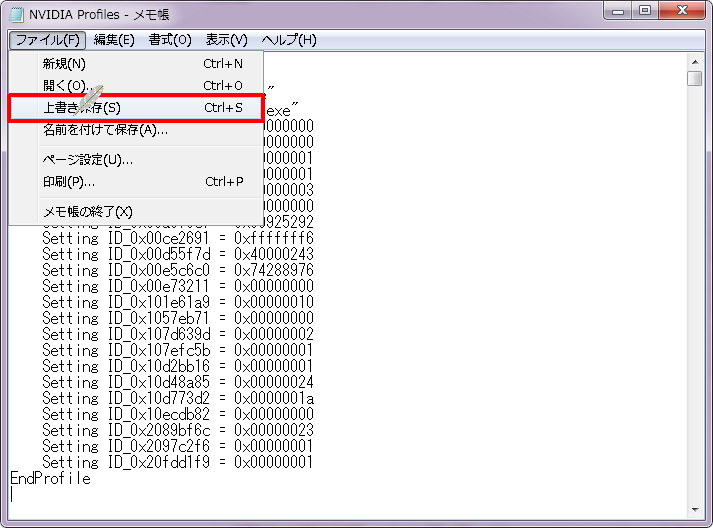
Task: Click the line with 'ID_0x107d639d'
Action: [x=178, y=334]
